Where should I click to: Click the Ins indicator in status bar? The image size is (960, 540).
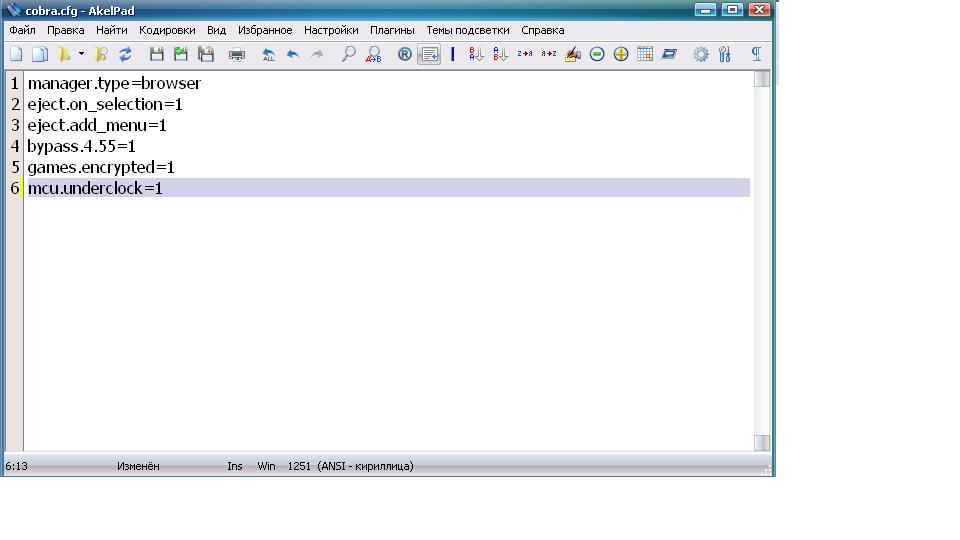click(234, 466)
